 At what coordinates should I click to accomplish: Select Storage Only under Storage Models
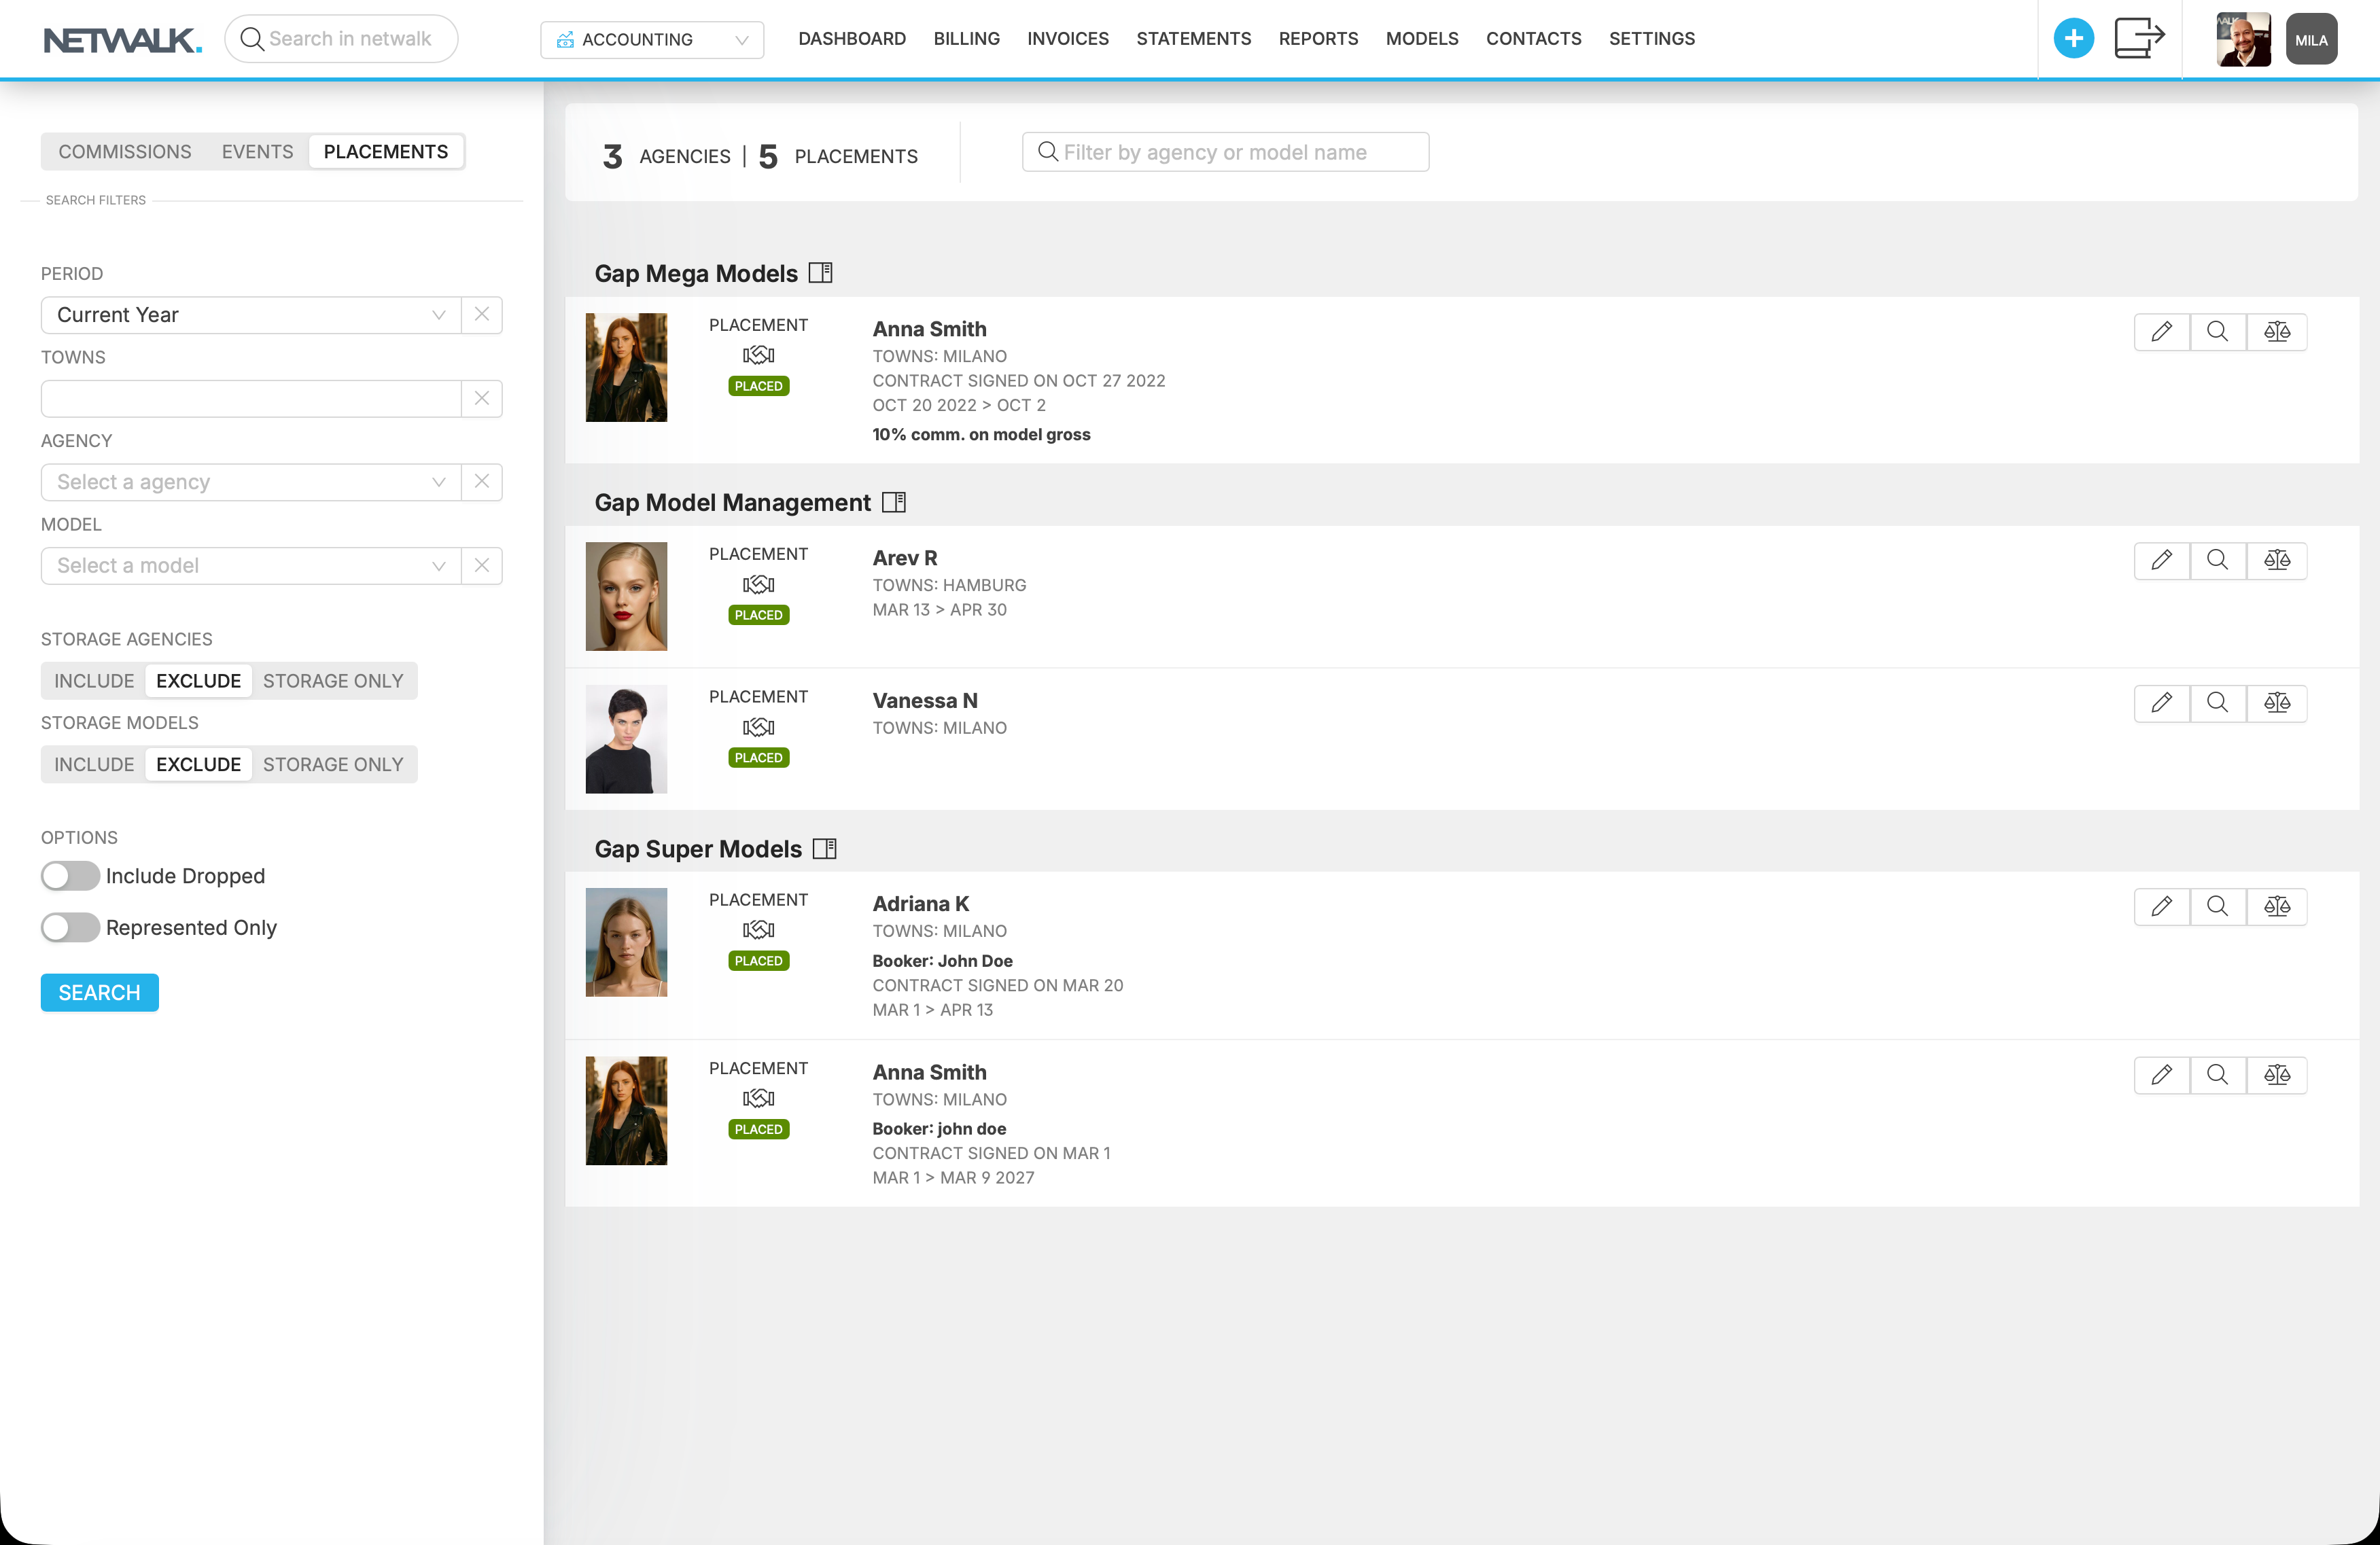click(333, 765)
